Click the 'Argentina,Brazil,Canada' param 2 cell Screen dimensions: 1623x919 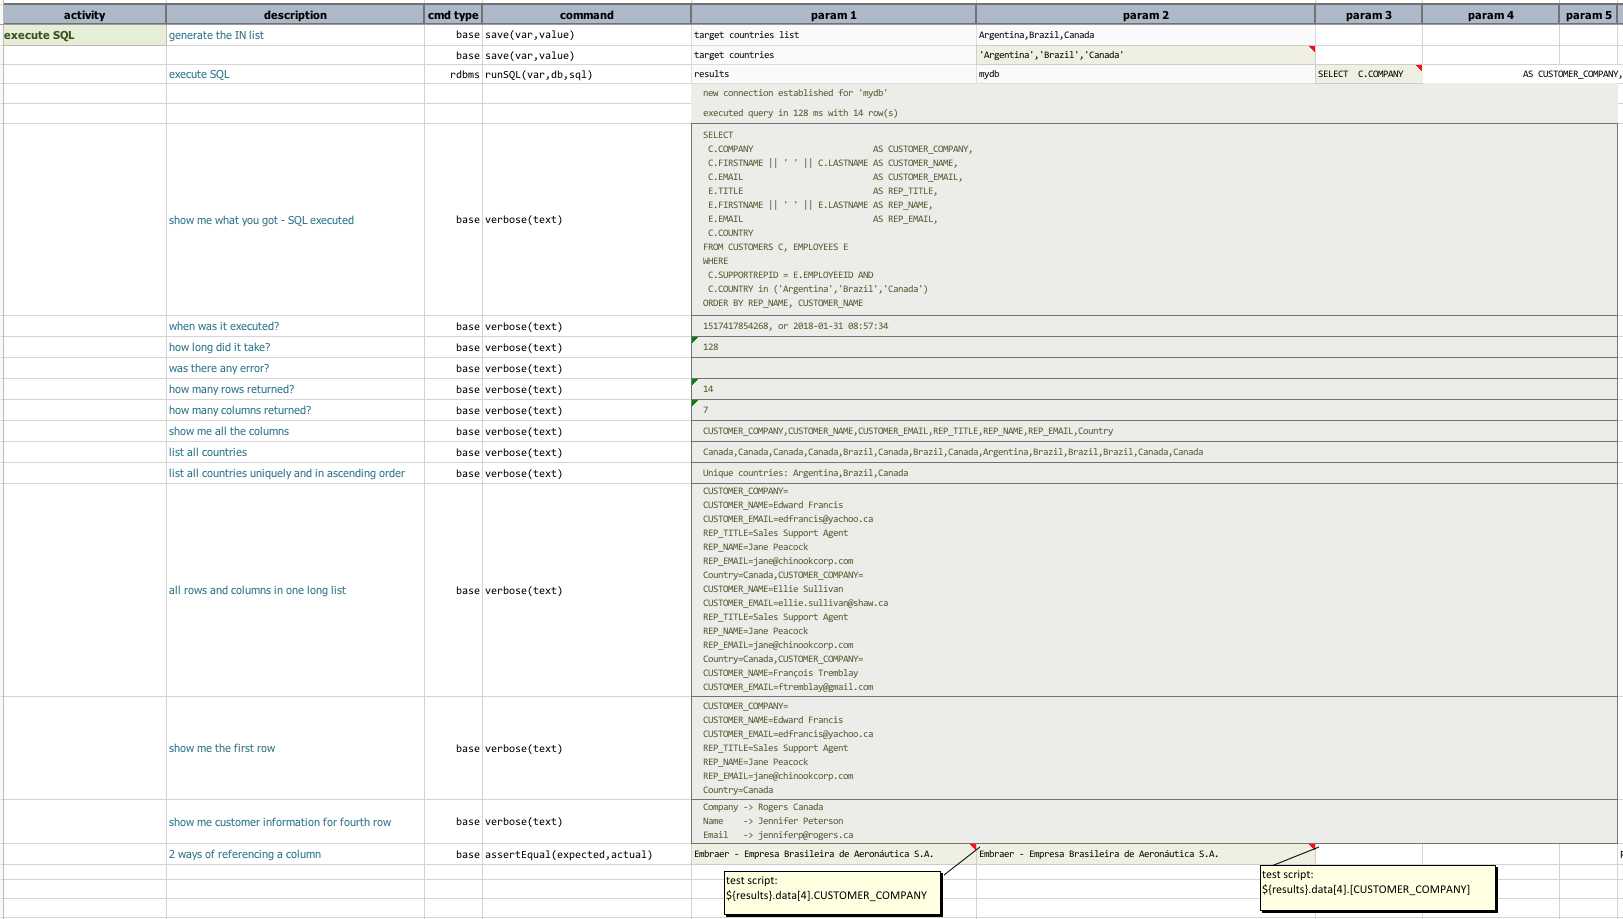tap(1145, 35)
